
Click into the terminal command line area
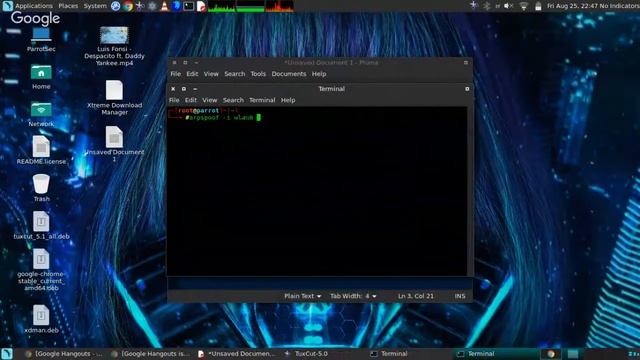pos(317,191)
